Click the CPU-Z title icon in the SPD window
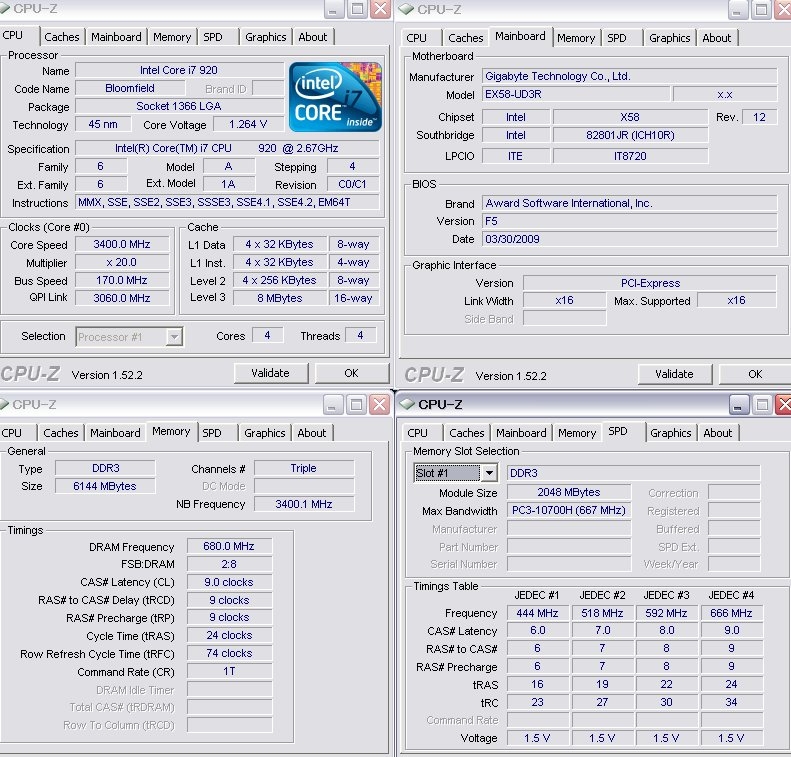 coord(407,404)
